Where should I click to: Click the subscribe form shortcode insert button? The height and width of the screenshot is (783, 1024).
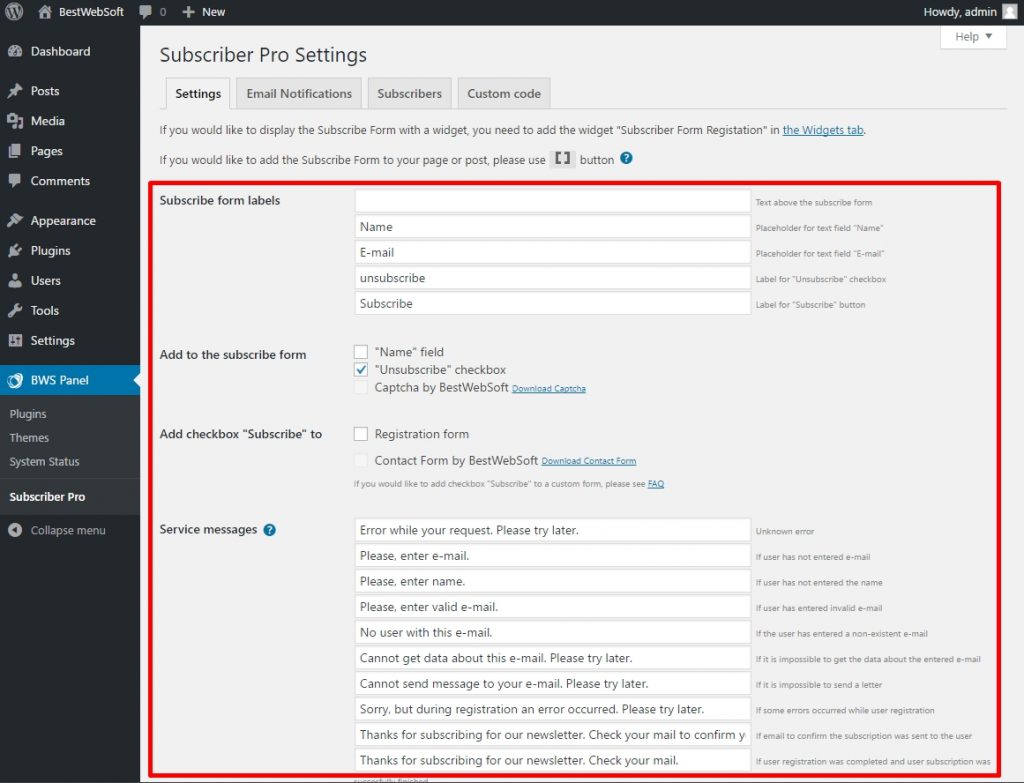click(563, 158)
